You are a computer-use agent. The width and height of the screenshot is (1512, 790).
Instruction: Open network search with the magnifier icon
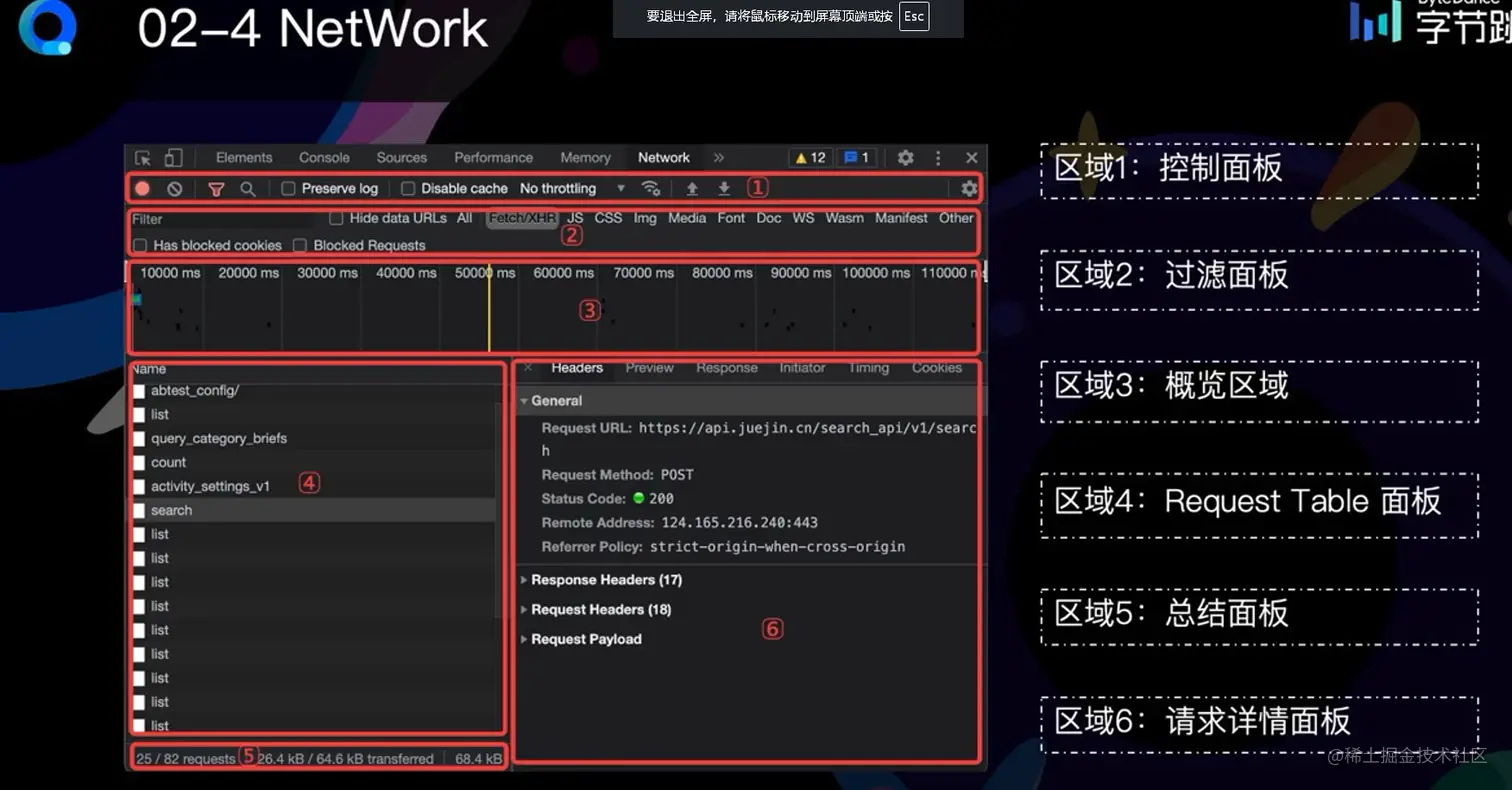click(x=247, y=188)
